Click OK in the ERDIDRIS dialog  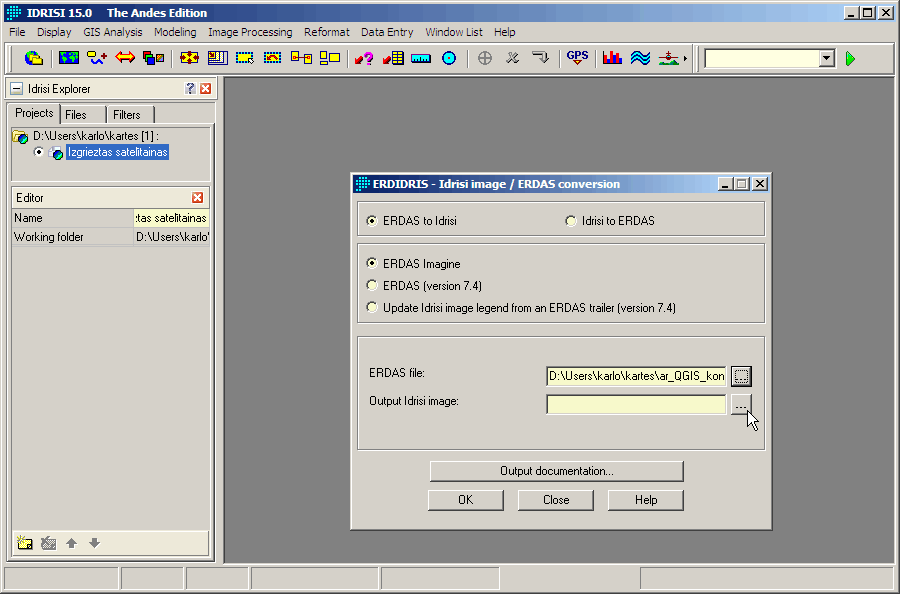tap(465, 500)
